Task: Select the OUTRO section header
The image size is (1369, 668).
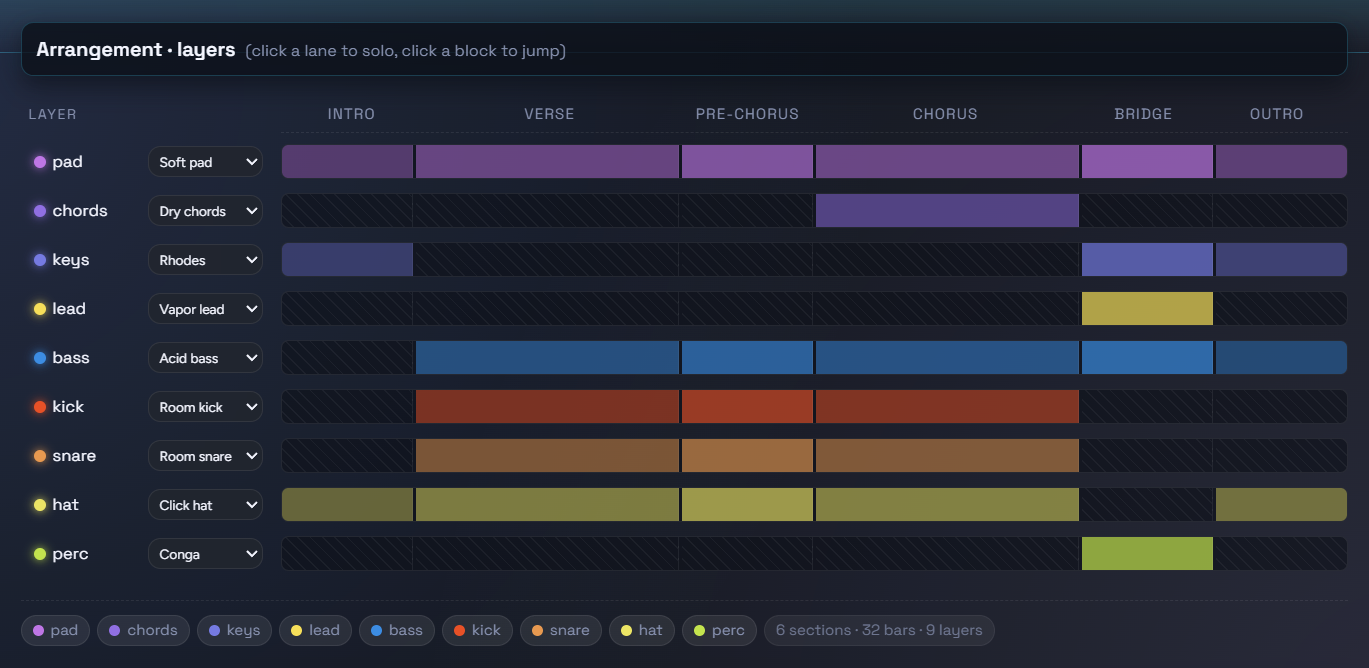Action: pos(1276,114)
